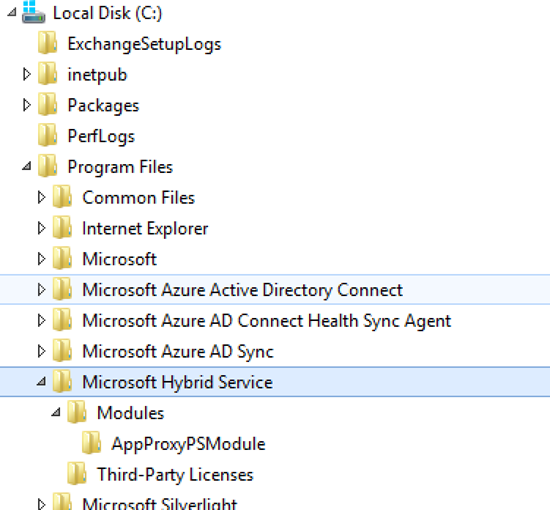Image resolution: width=550 pixels, height=510 pixels.
Task: Expand the Common Files folder
Action: (41, 197)
